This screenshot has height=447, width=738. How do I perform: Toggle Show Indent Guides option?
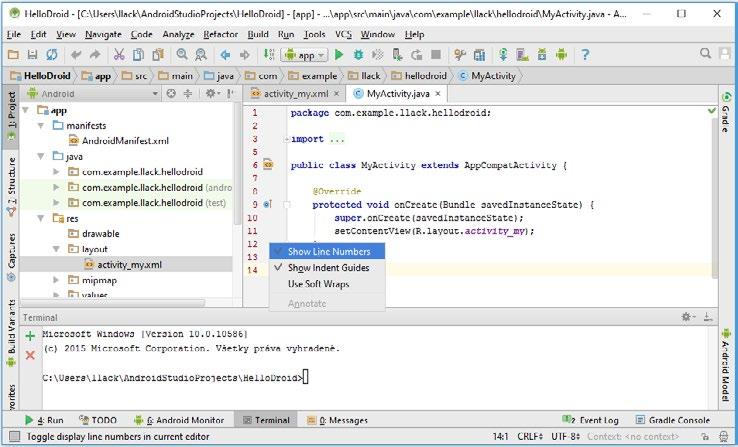(327, 268)
